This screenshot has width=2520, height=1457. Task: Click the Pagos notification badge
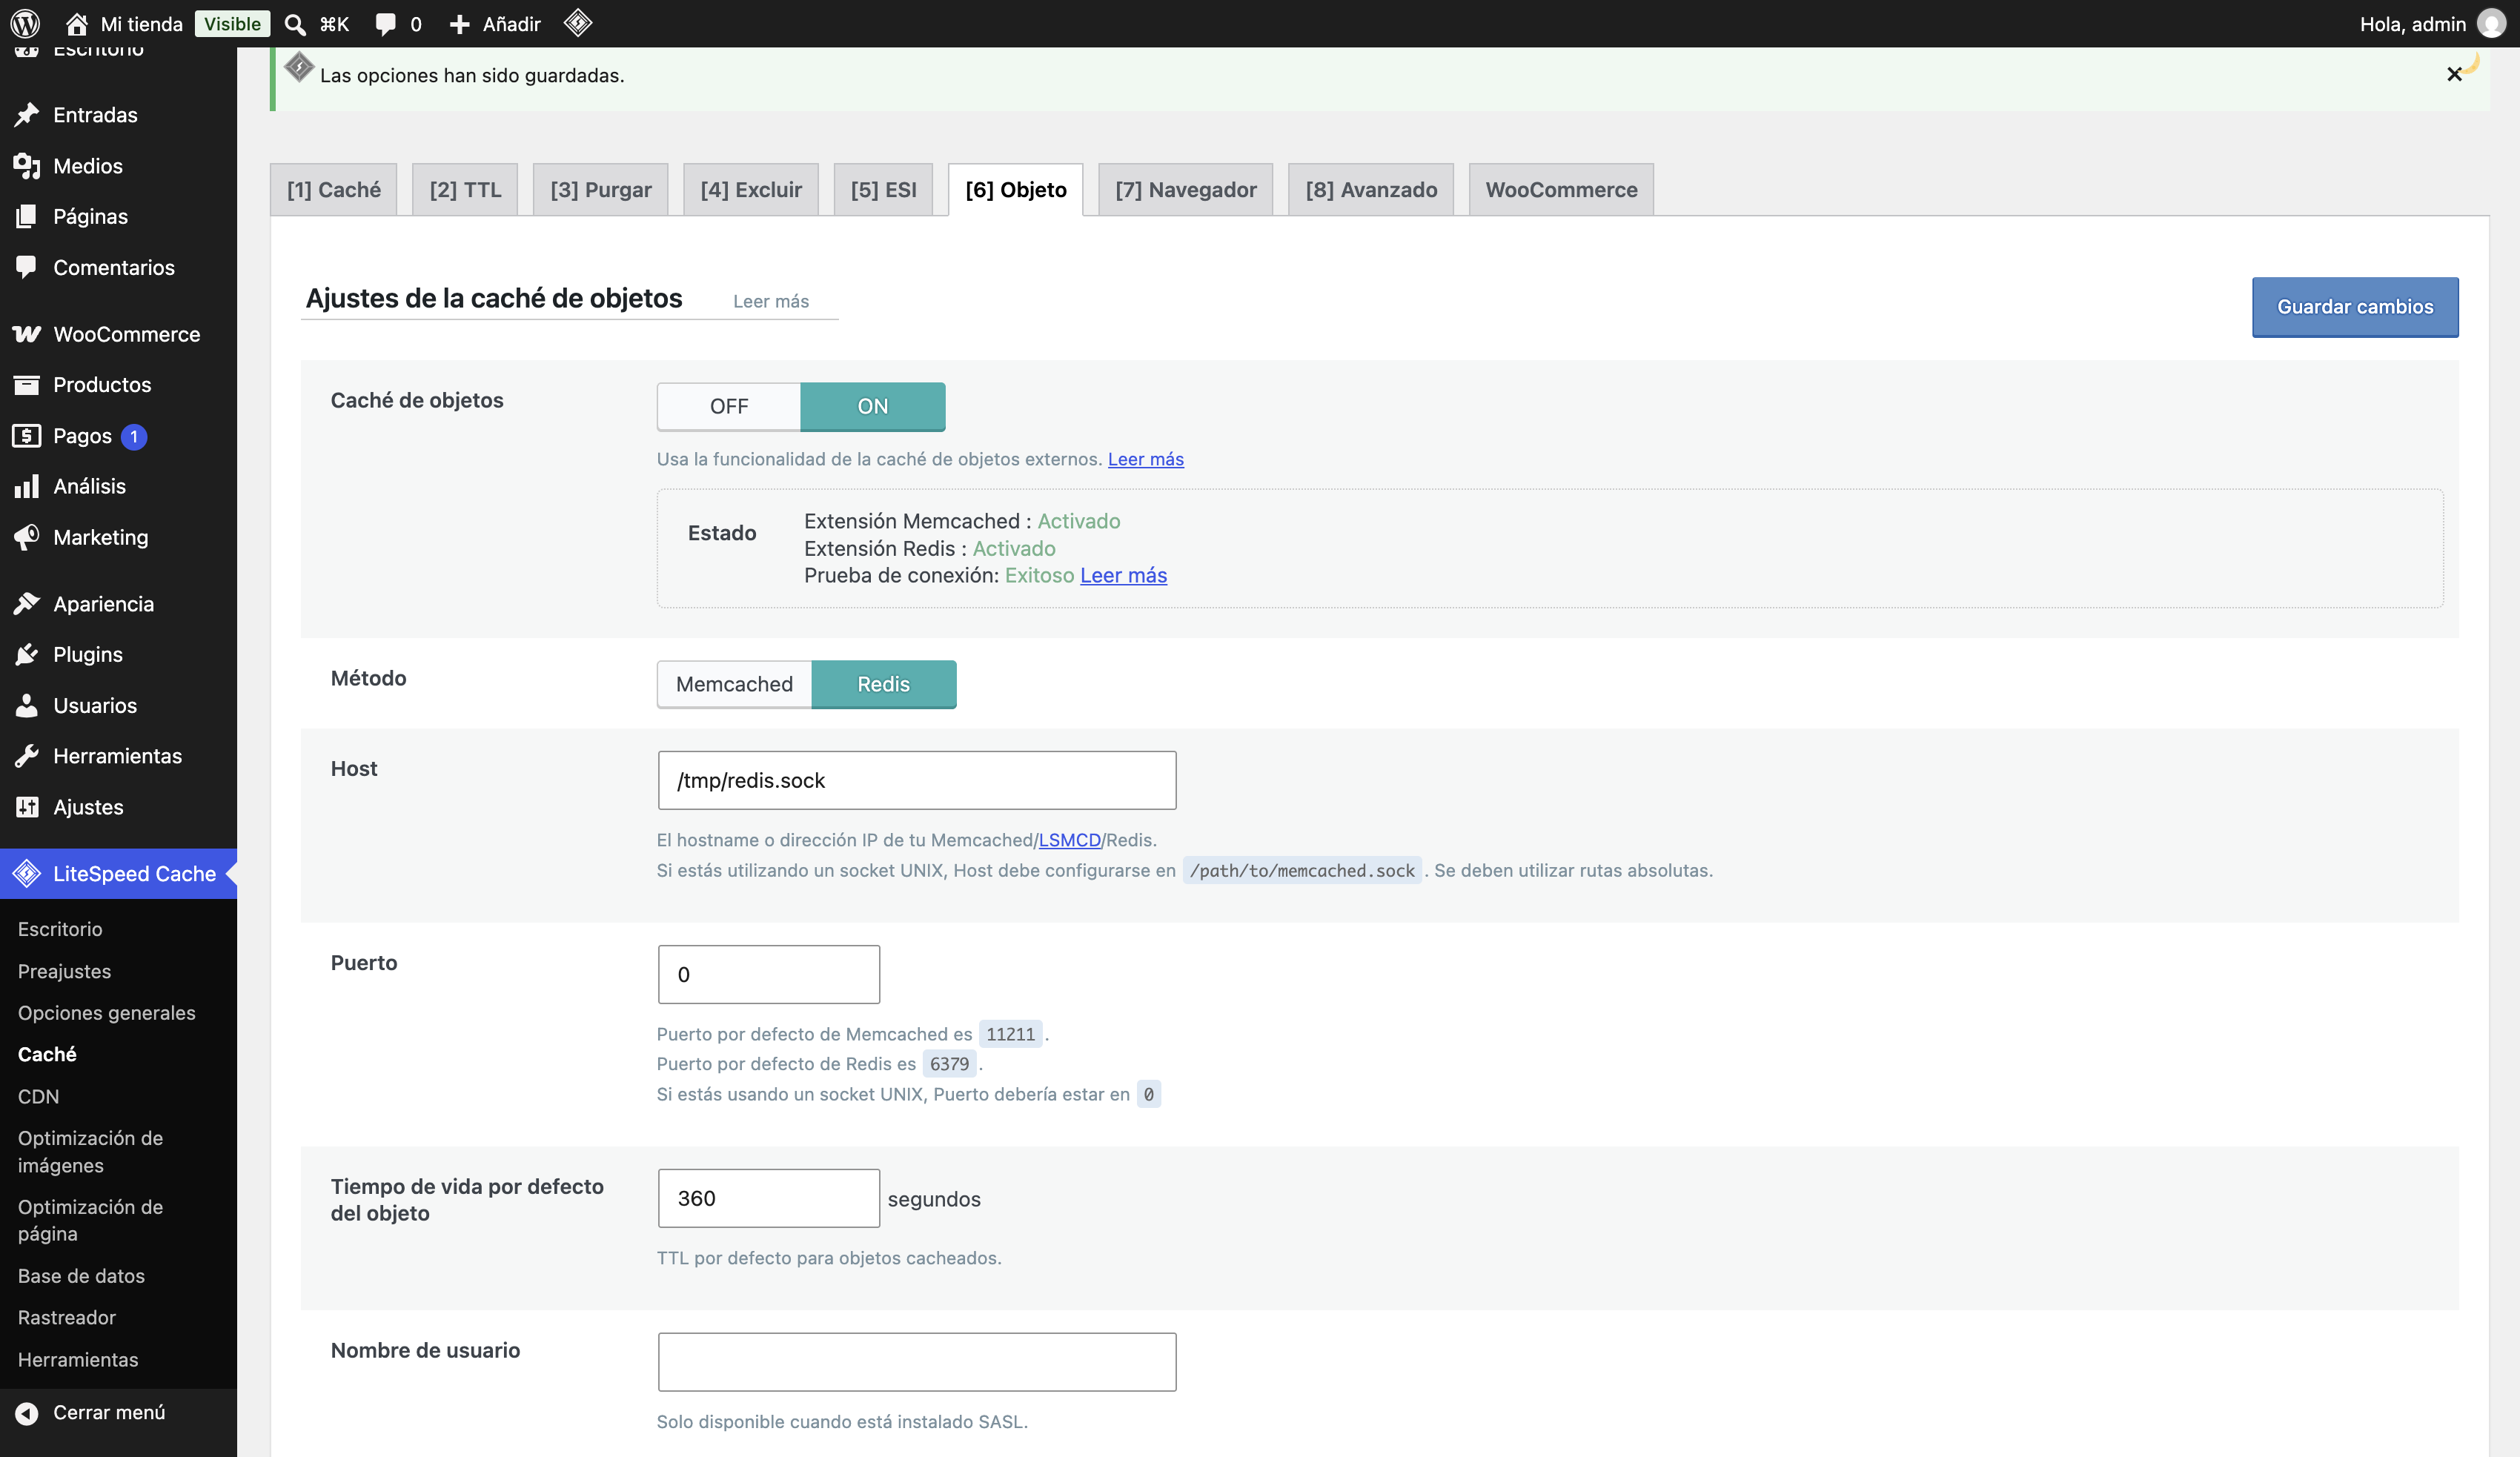(134, 437)
